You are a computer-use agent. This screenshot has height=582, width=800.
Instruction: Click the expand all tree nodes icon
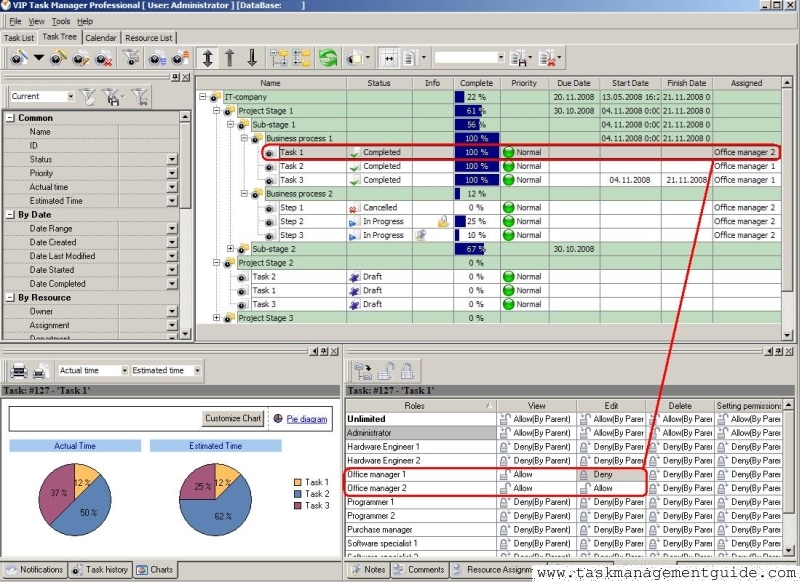(x=279, y=58)
